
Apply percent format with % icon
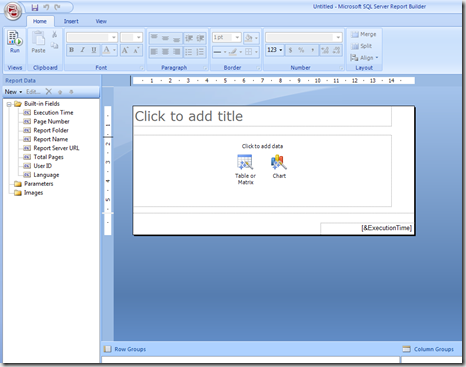(301, 50)
